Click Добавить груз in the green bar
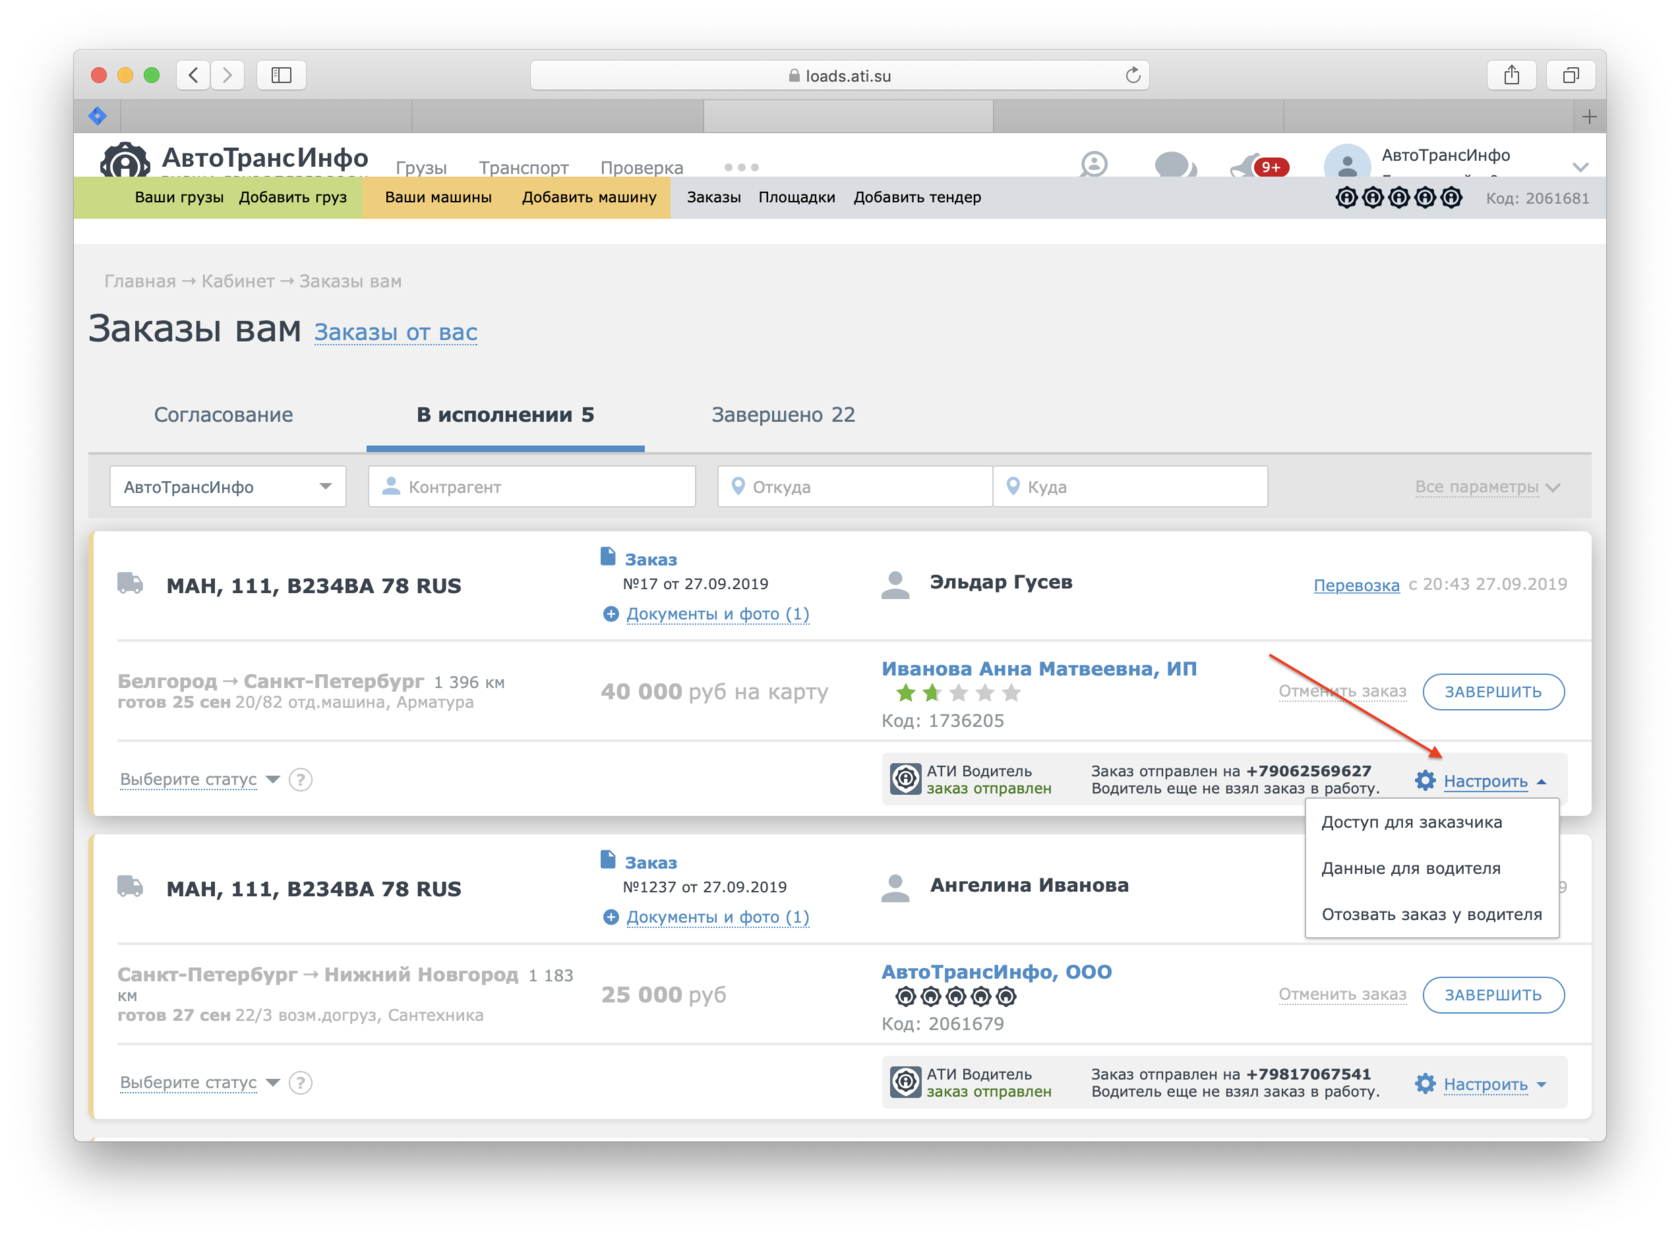Image resolution: width=1680 pixels, height=1239 pixels. pyautogui.click(x=293, y=198)
